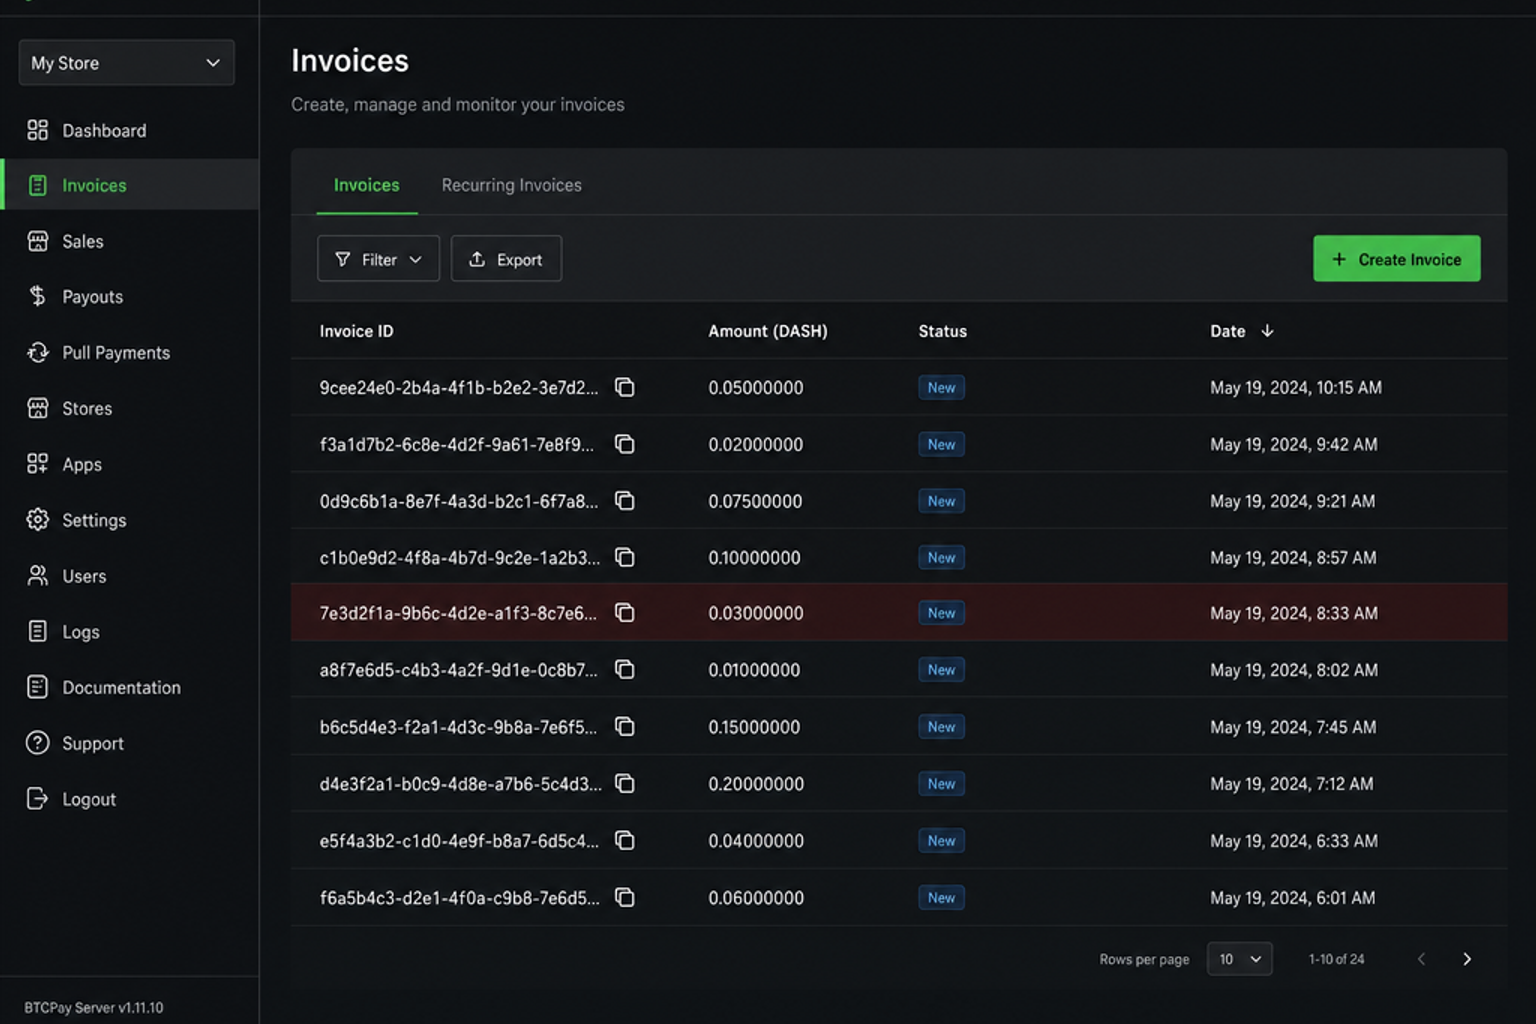Click date May 19, 2024, 6:01 AM
The image size is (1536, 1024).
click(x=1292, y=898)
